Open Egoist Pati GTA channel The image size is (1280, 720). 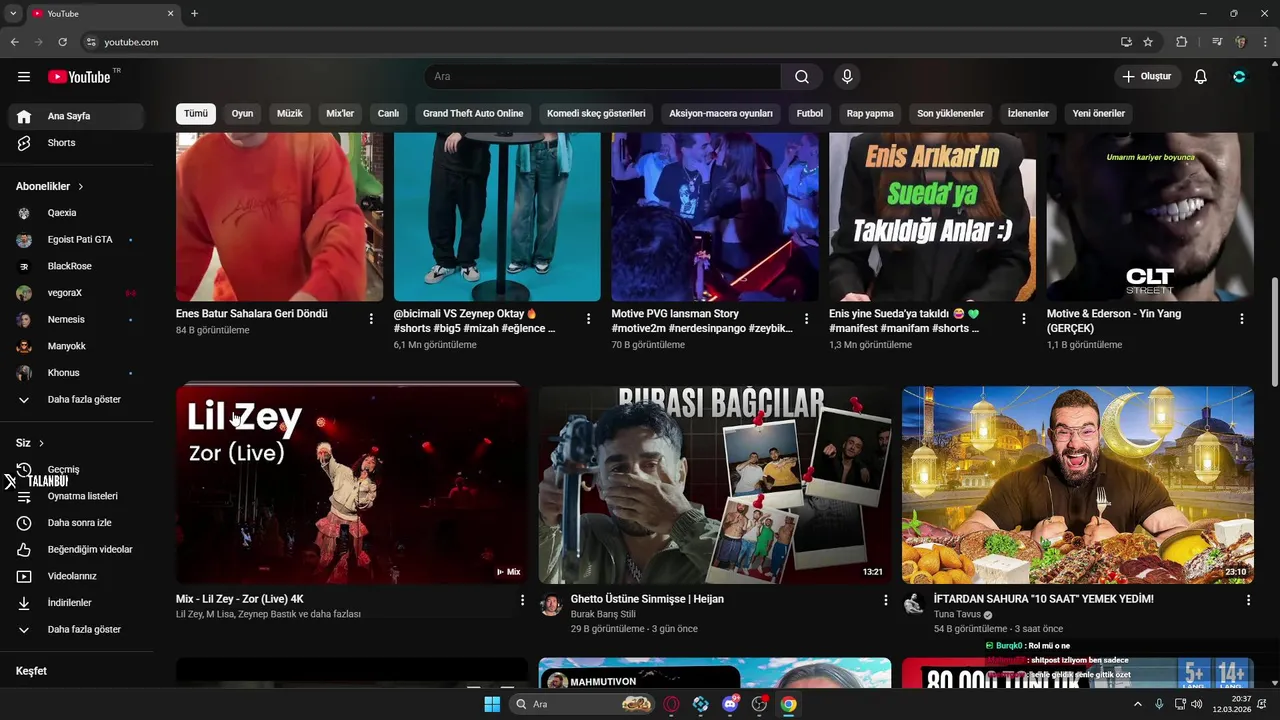pos(77,240)
